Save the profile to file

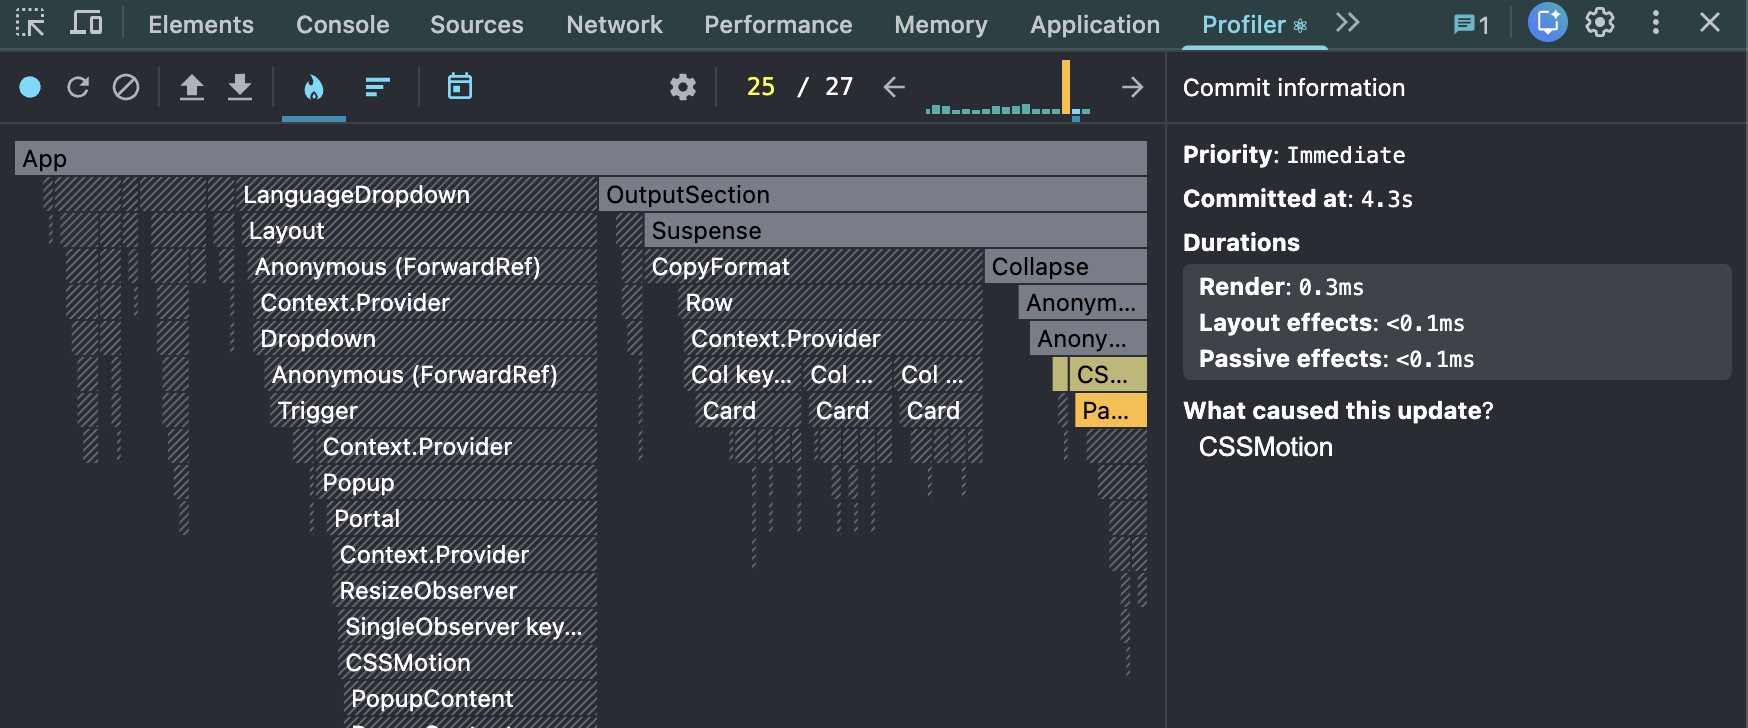point(240,88)
